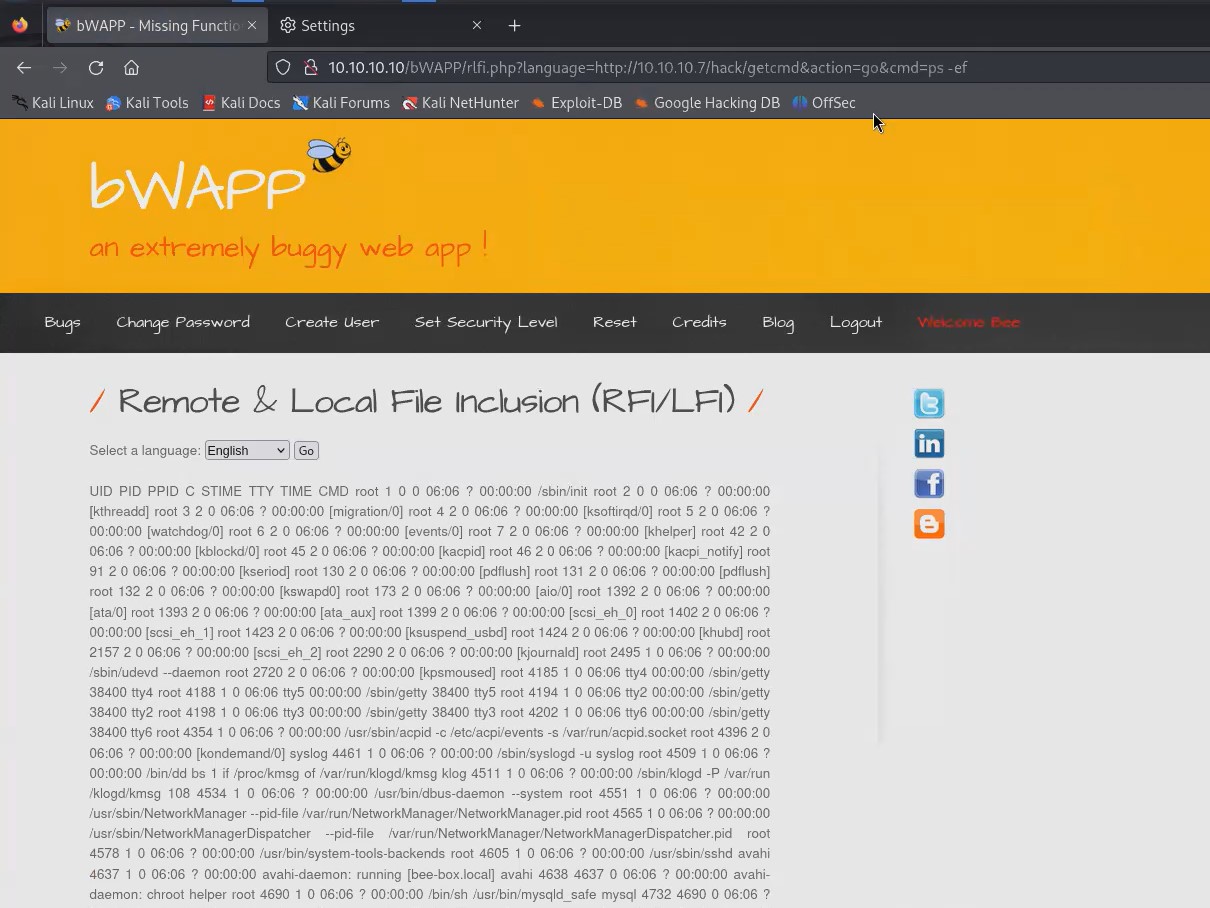Click 'an extremely buggy web app !' tagline

click(x=289, y=246)
